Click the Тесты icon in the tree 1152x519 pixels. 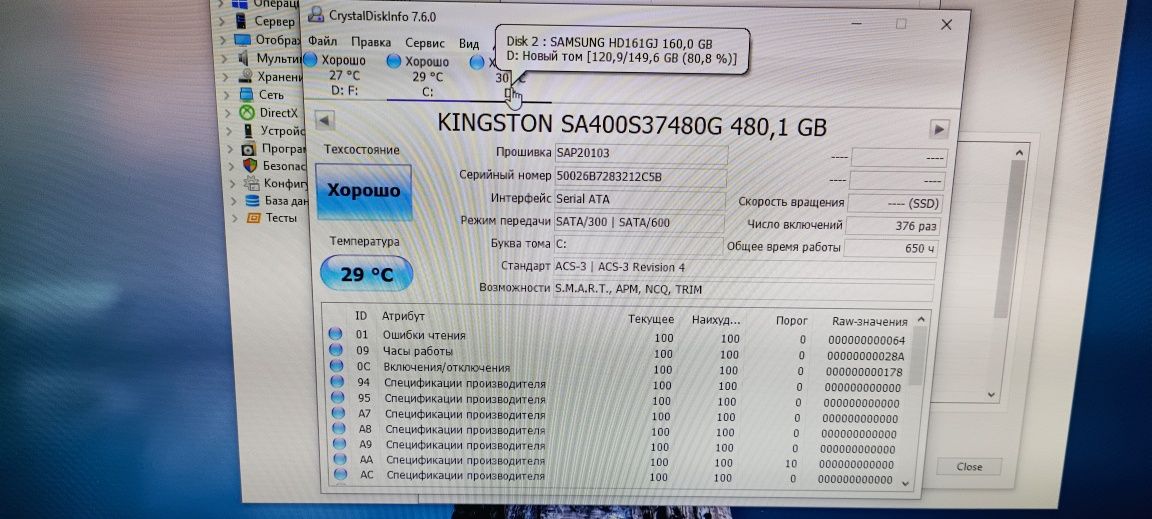(253, 218)
